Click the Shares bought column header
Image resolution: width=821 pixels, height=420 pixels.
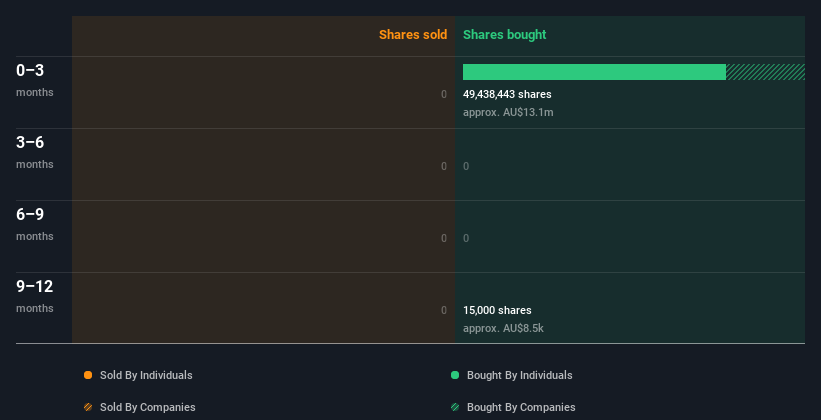click(505, 35)
